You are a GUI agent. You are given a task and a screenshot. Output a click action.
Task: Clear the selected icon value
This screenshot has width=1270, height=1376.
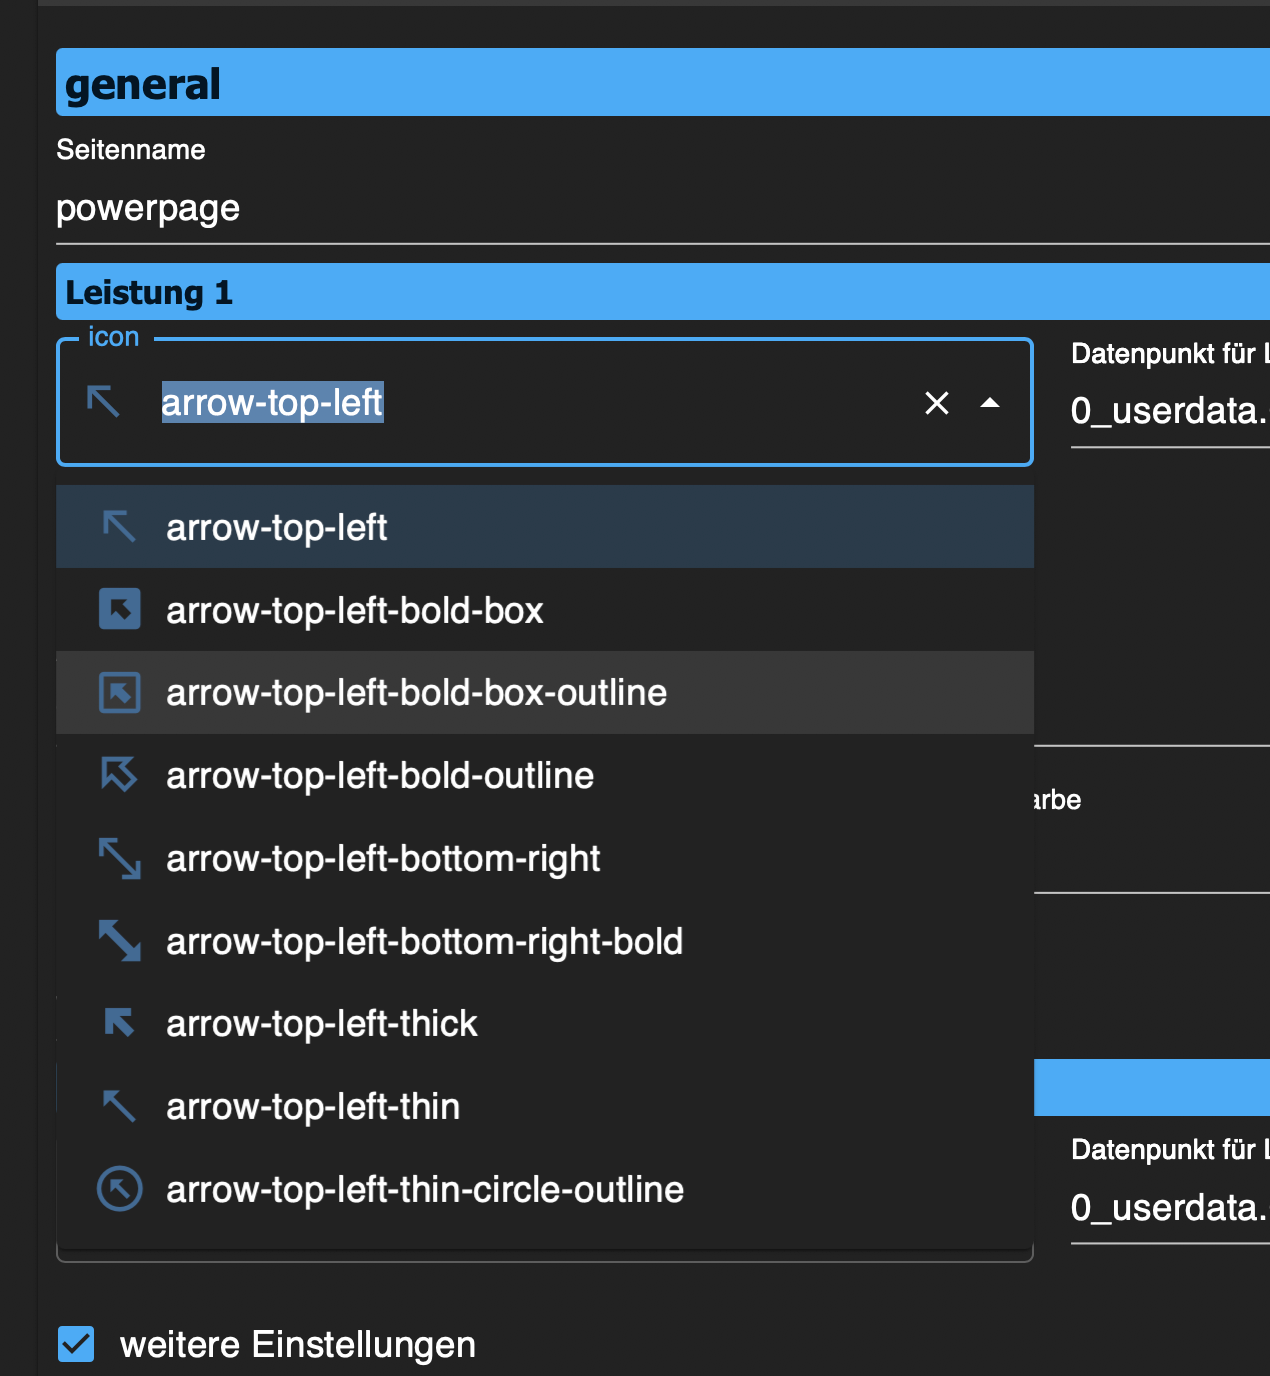tap(937, 403)
